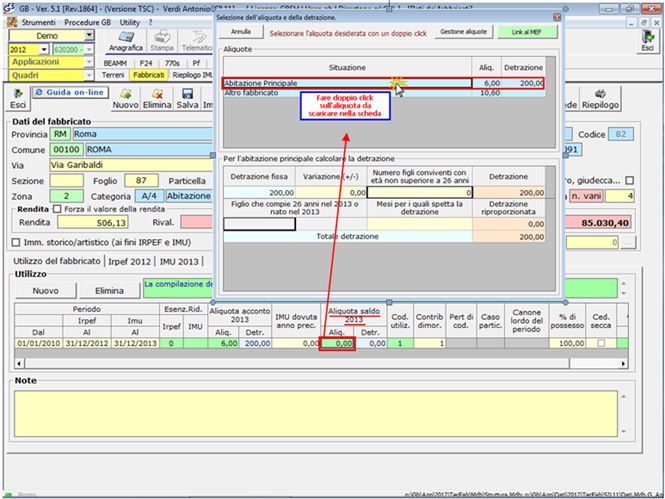665x499 pixels.
Task: Click the Dal date 01/01/2010 cell
Action: [x=39, y=343]
